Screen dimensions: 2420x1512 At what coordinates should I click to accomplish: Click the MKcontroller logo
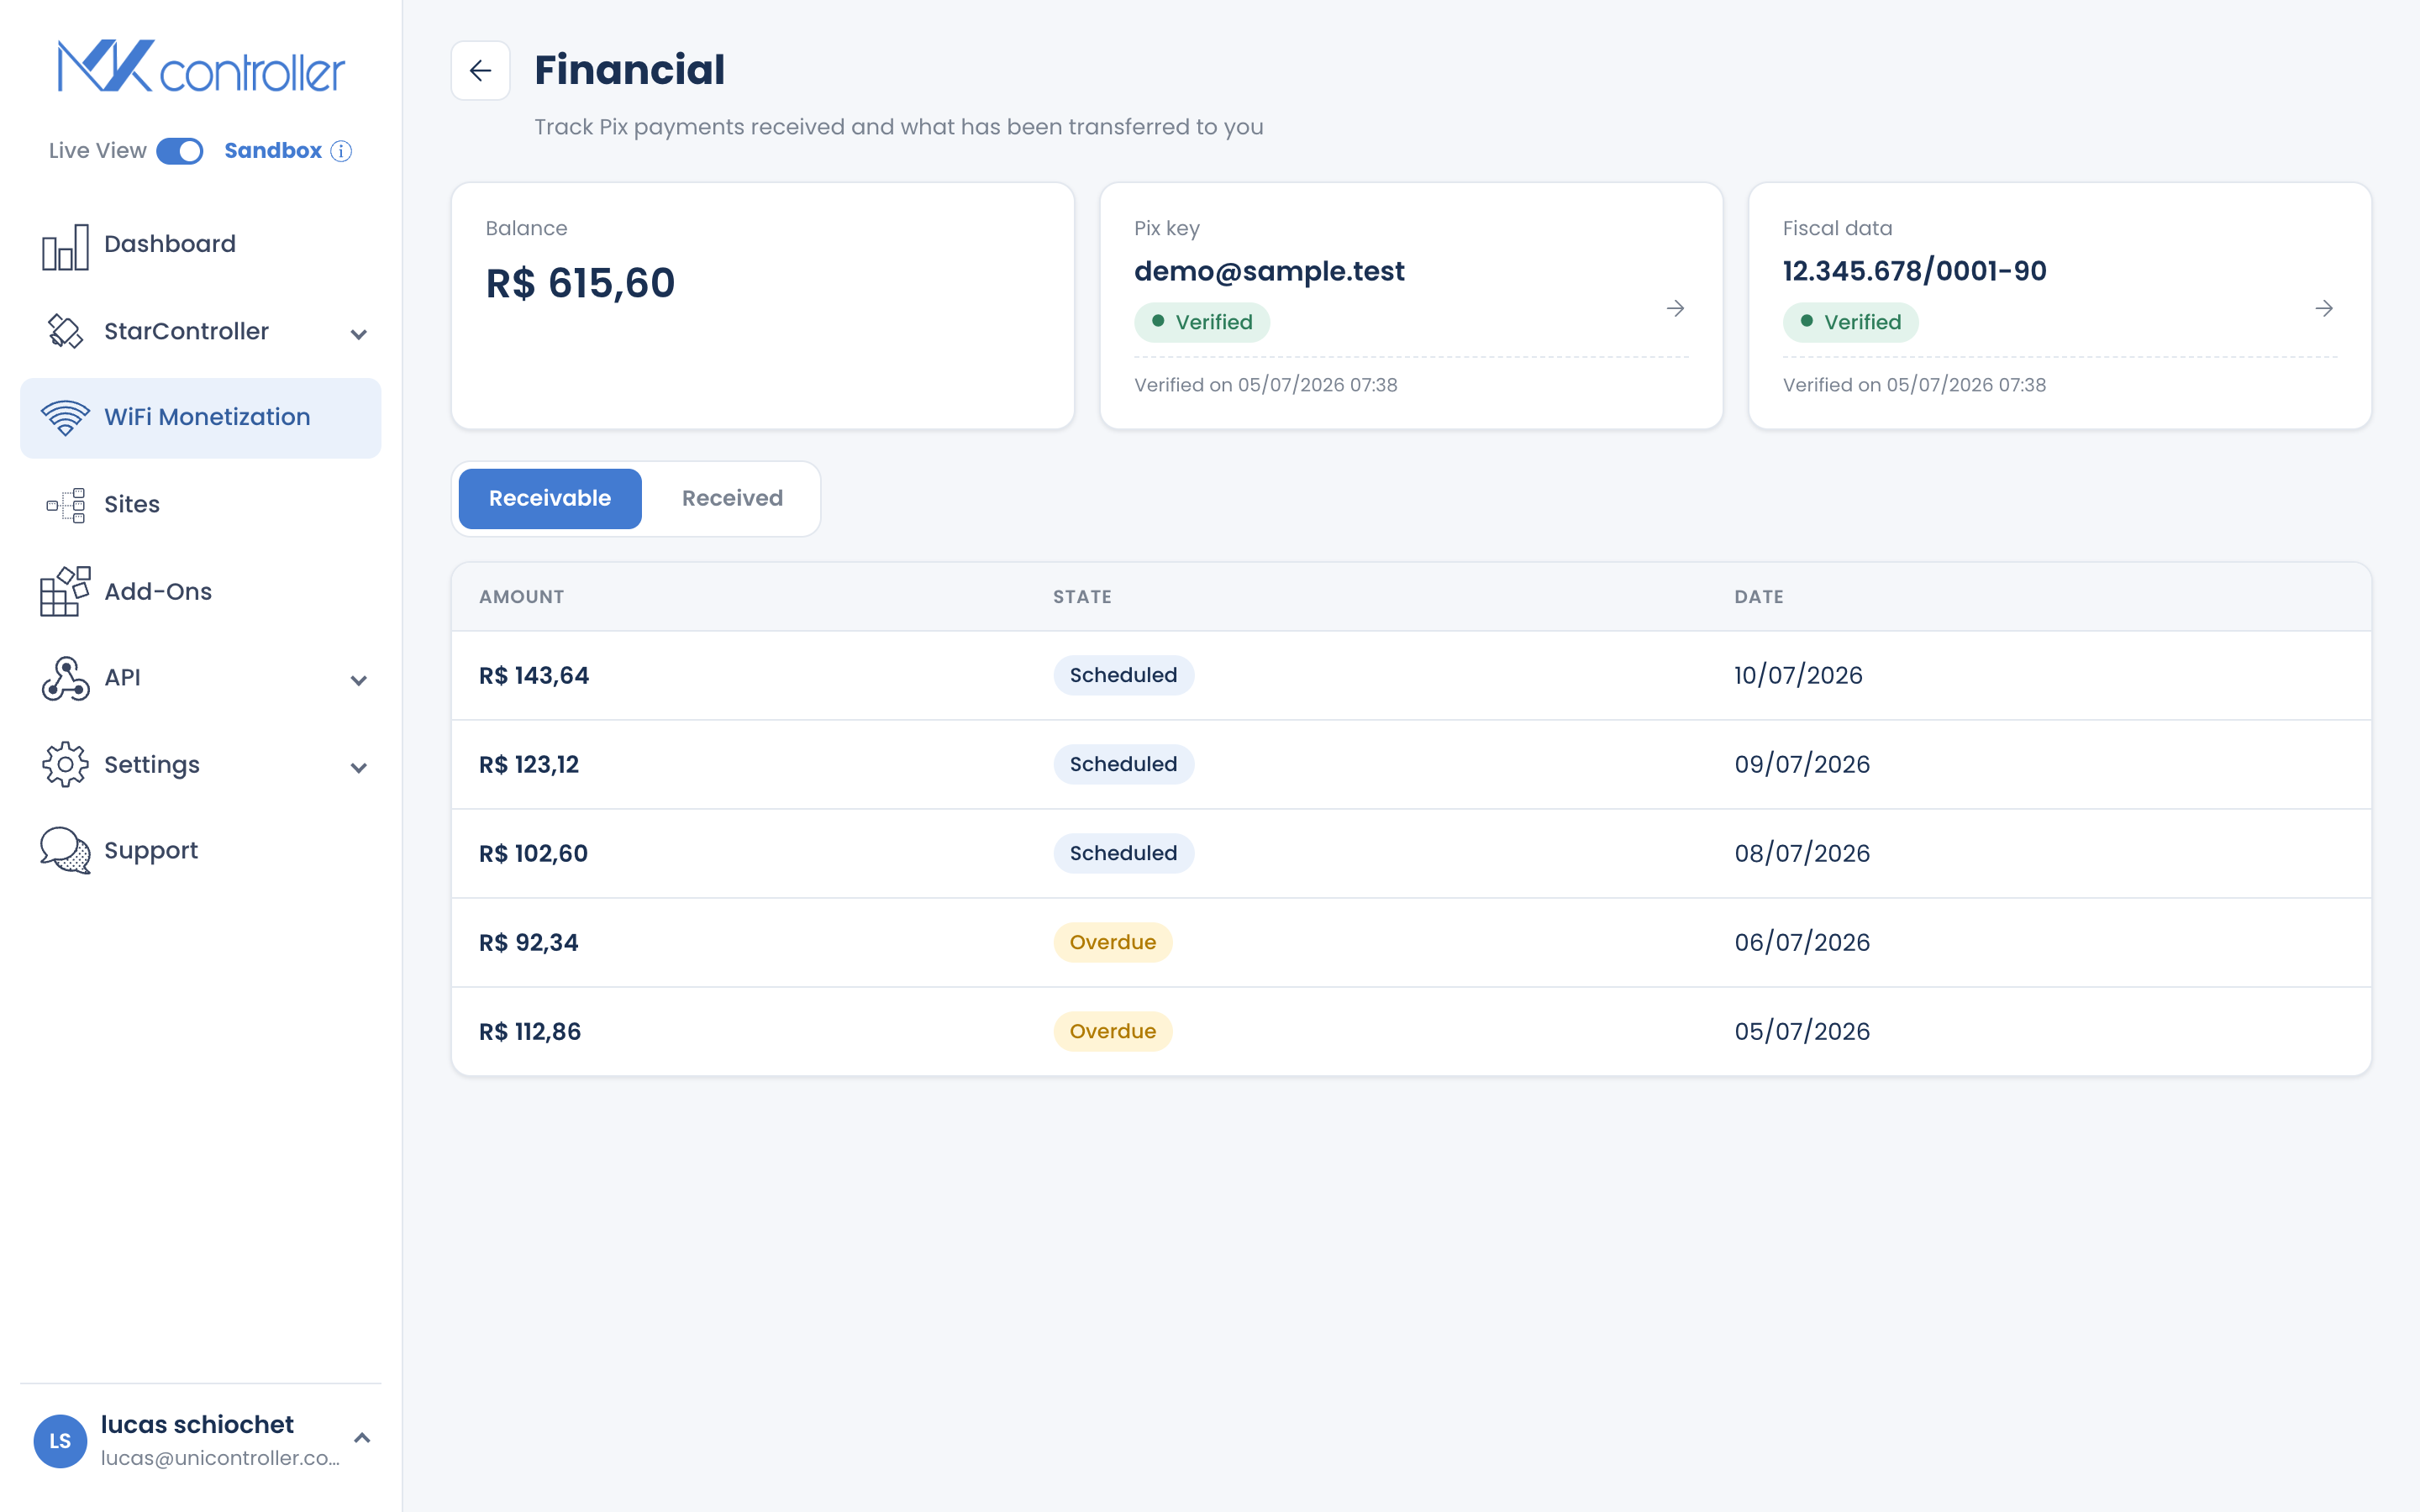[201, 67]
